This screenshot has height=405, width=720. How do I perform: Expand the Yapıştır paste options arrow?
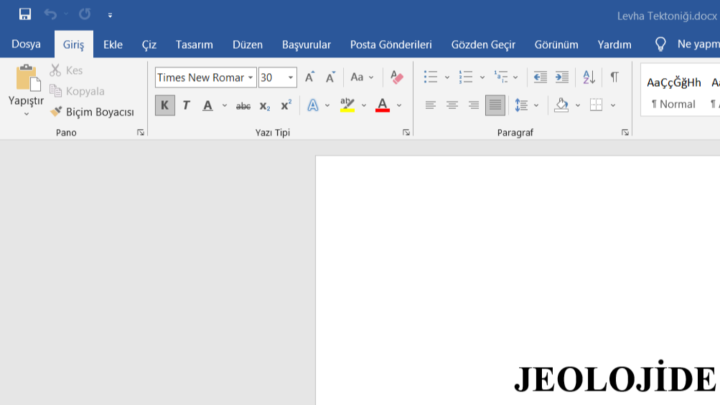(26, 114)
